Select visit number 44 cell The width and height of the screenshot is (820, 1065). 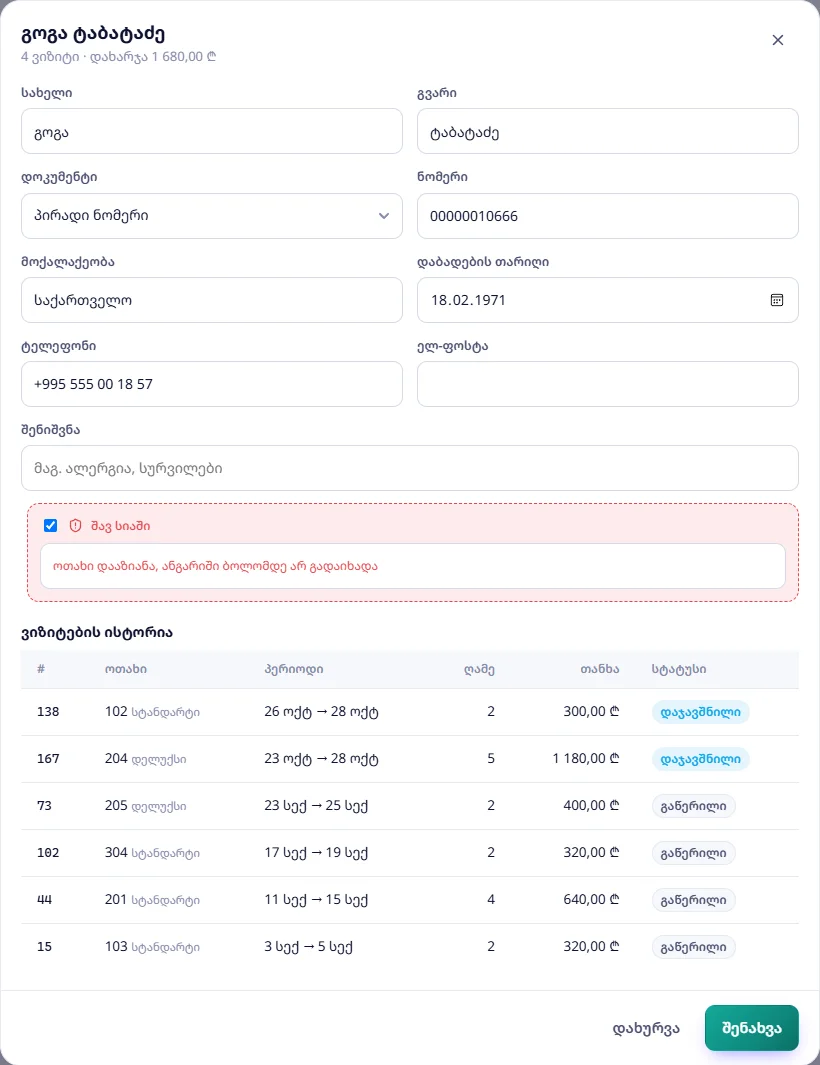[x=44, y=899]
